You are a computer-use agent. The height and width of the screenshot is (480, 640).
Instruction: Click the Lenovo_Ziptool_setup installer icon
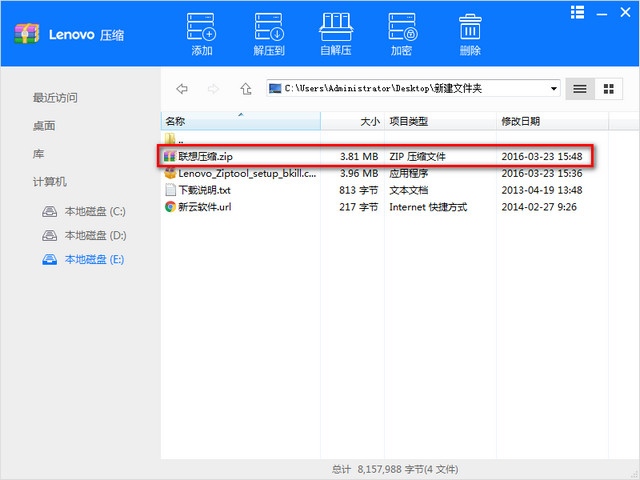tap(170, 173)
